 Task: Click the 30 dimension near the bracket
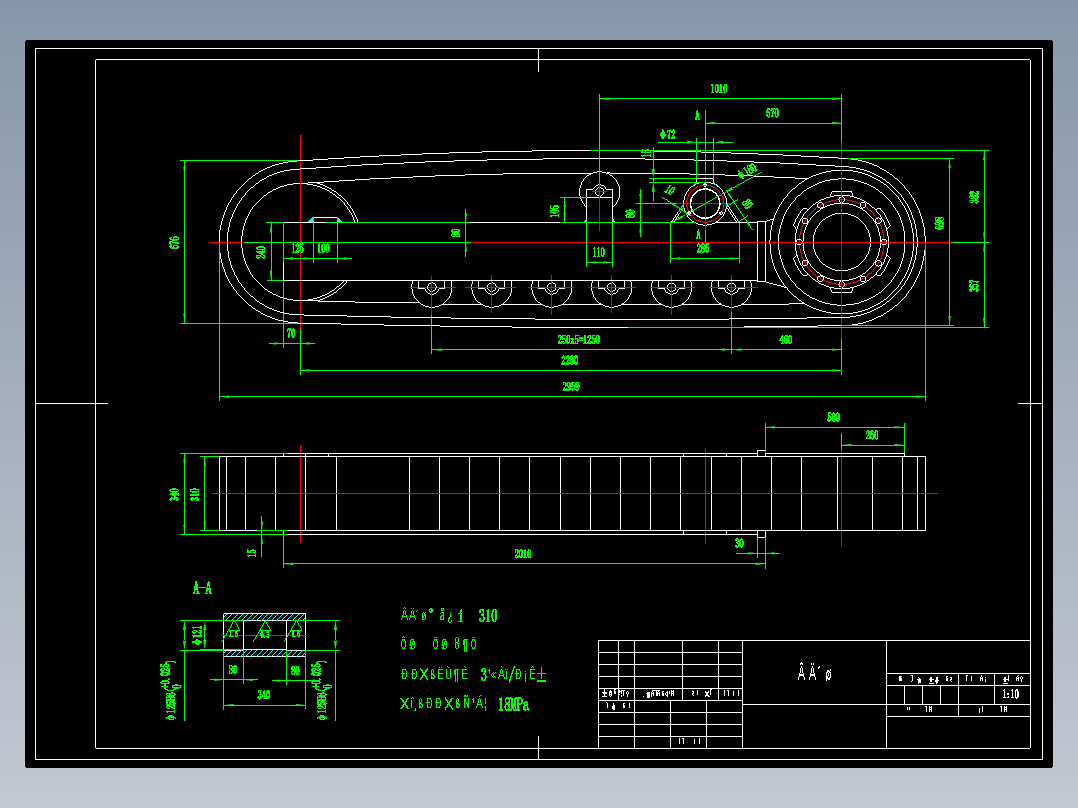739,543
